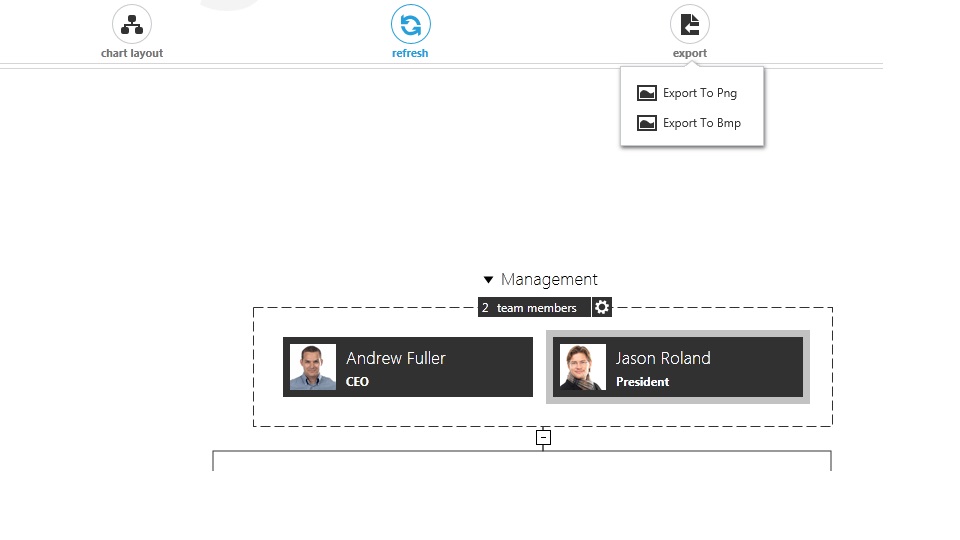Click the President title on Jason's card

[643, 382]
